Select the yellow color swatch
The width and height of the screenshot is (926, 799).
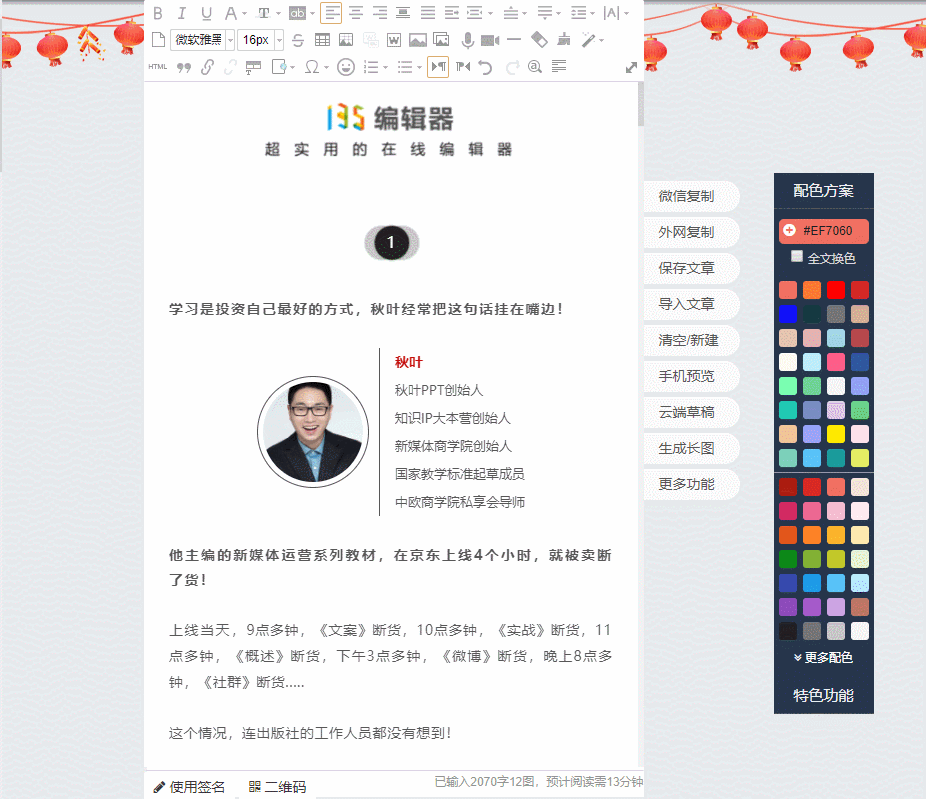click(x=836, y=433)
